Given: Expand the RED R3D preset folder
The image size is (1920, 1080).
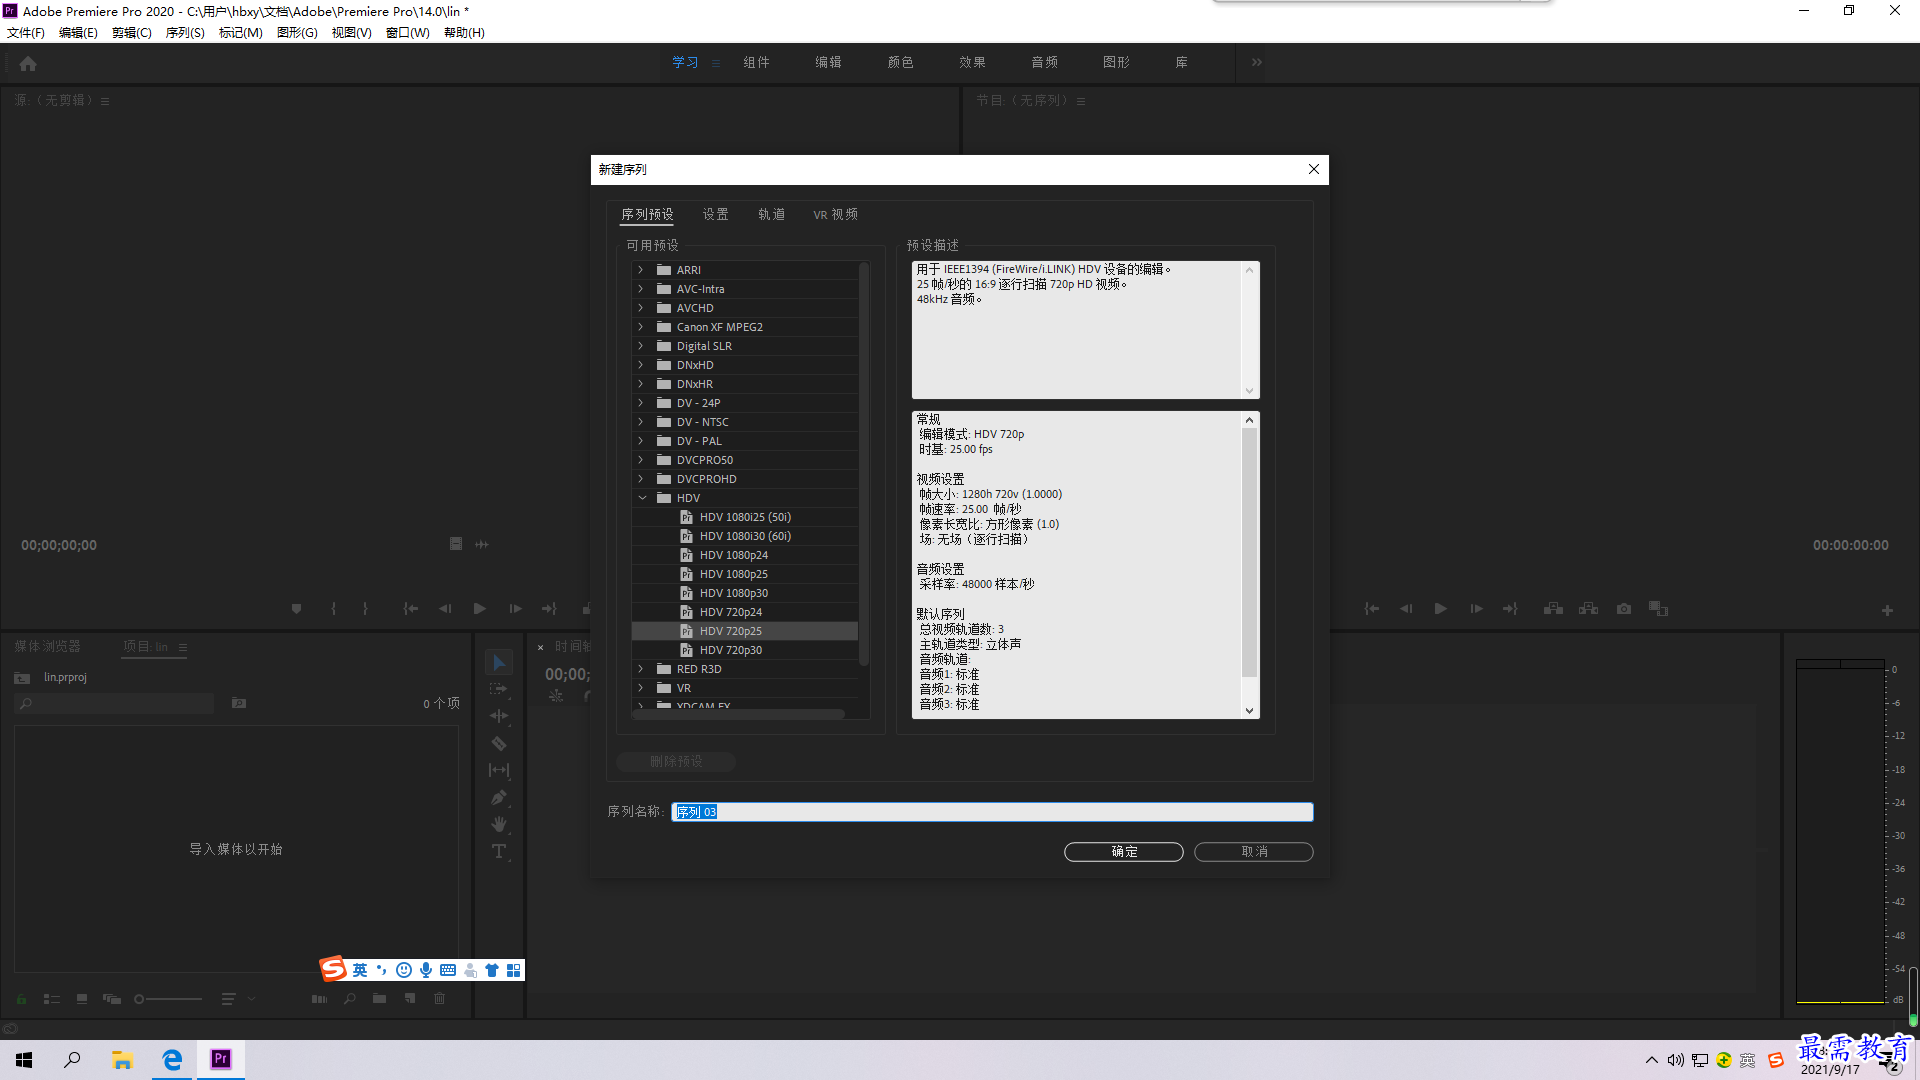Looking at the screenshot, I should coord(641,669).
